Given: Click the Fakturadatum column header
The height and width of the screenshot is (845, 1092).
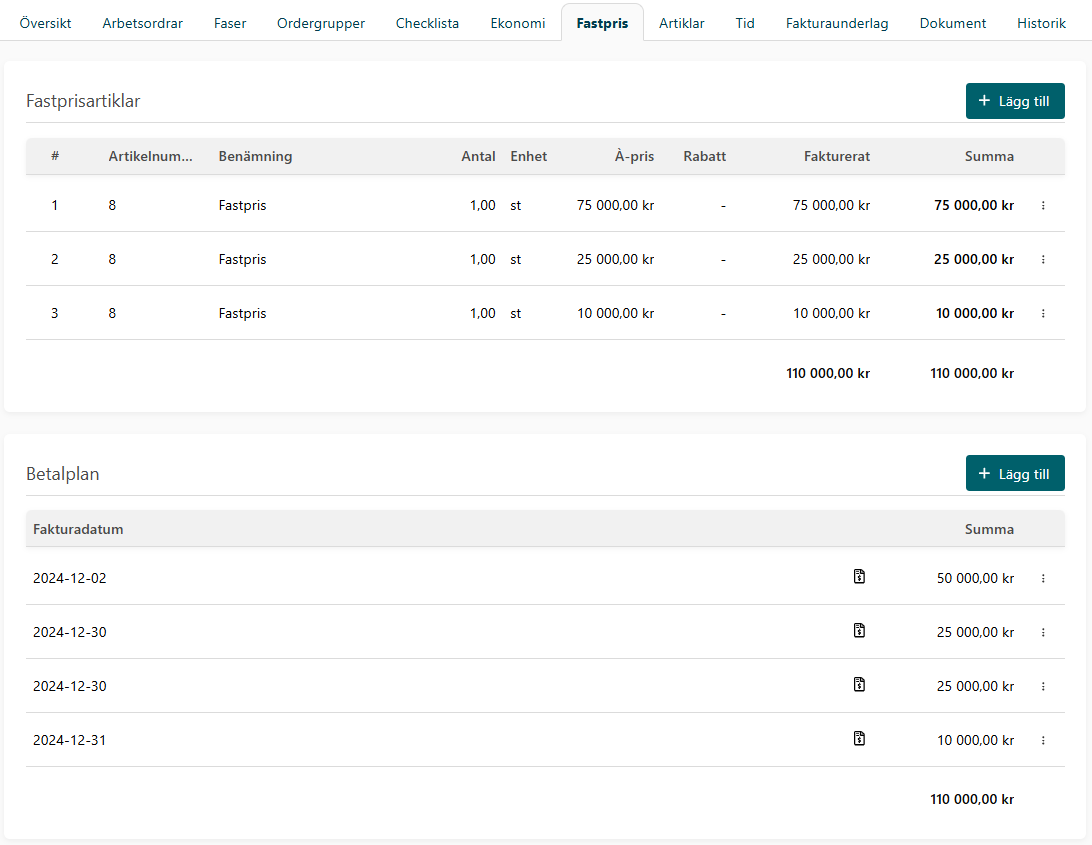Looking at the screenshot, I should pos(78,529).
